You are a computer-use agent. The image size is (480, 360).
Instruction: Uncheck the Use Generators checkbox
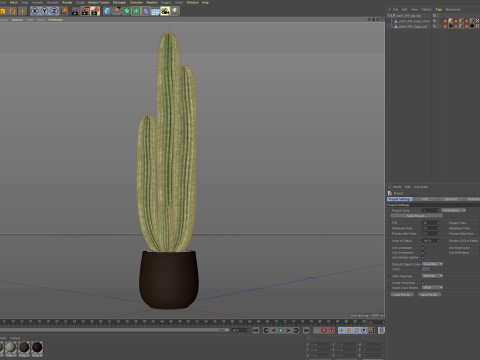423,253
